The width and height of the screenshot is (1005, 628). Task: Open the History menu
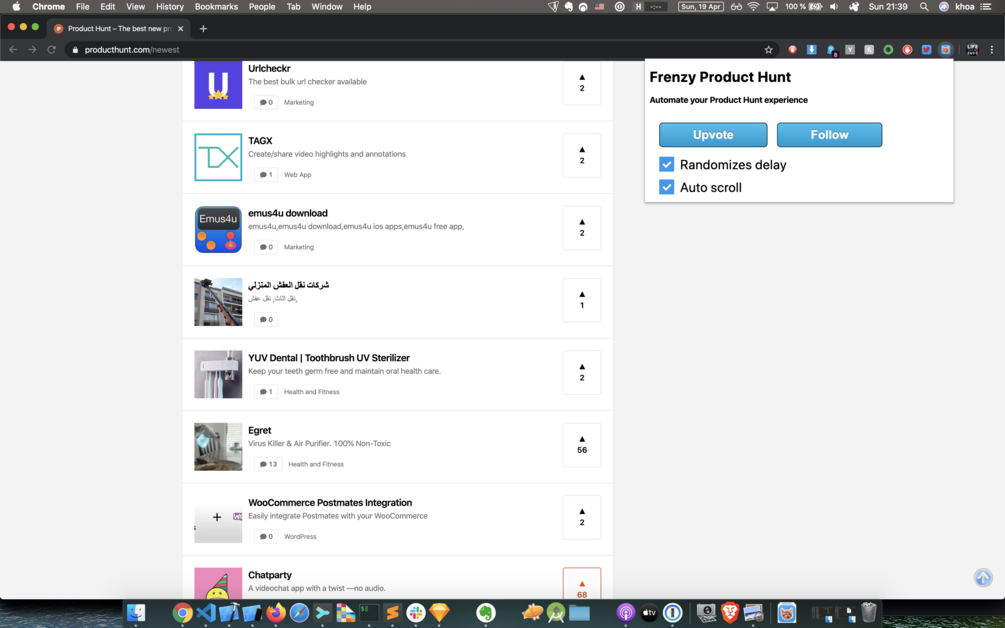click(x=170, y=6)
